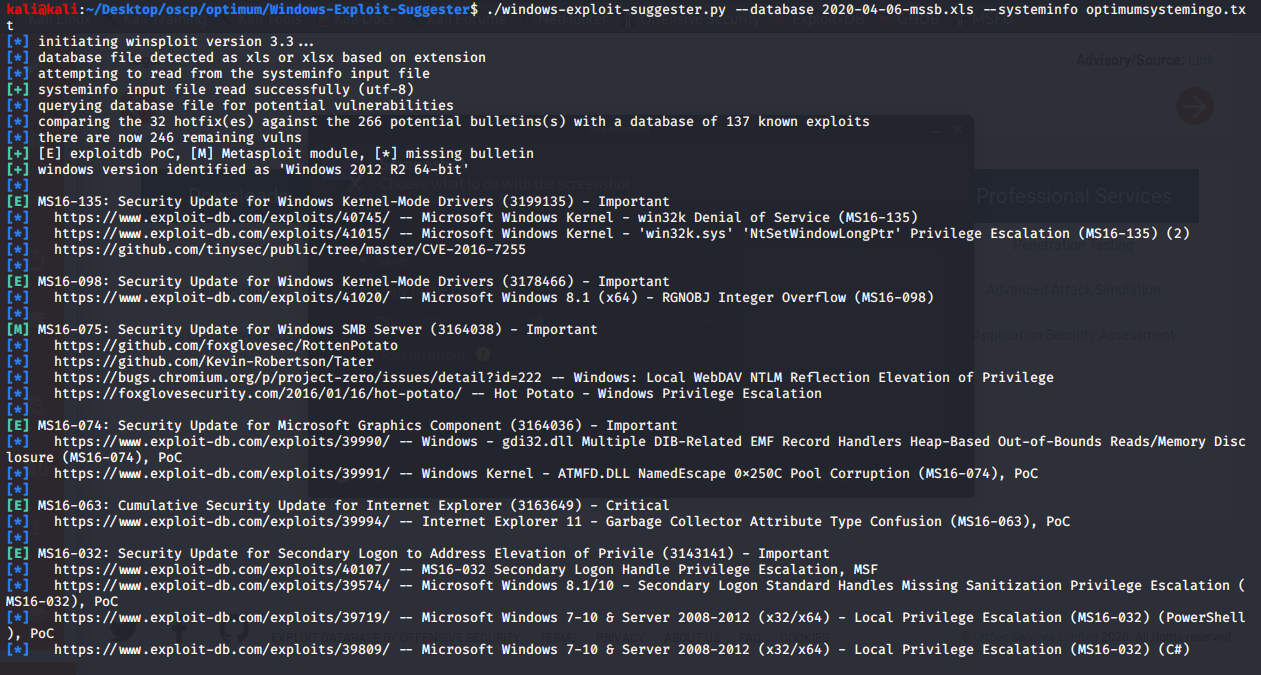Select the '[E] exploitdb PoC, [M] Metasploit module' legend line

coord(286,153)
